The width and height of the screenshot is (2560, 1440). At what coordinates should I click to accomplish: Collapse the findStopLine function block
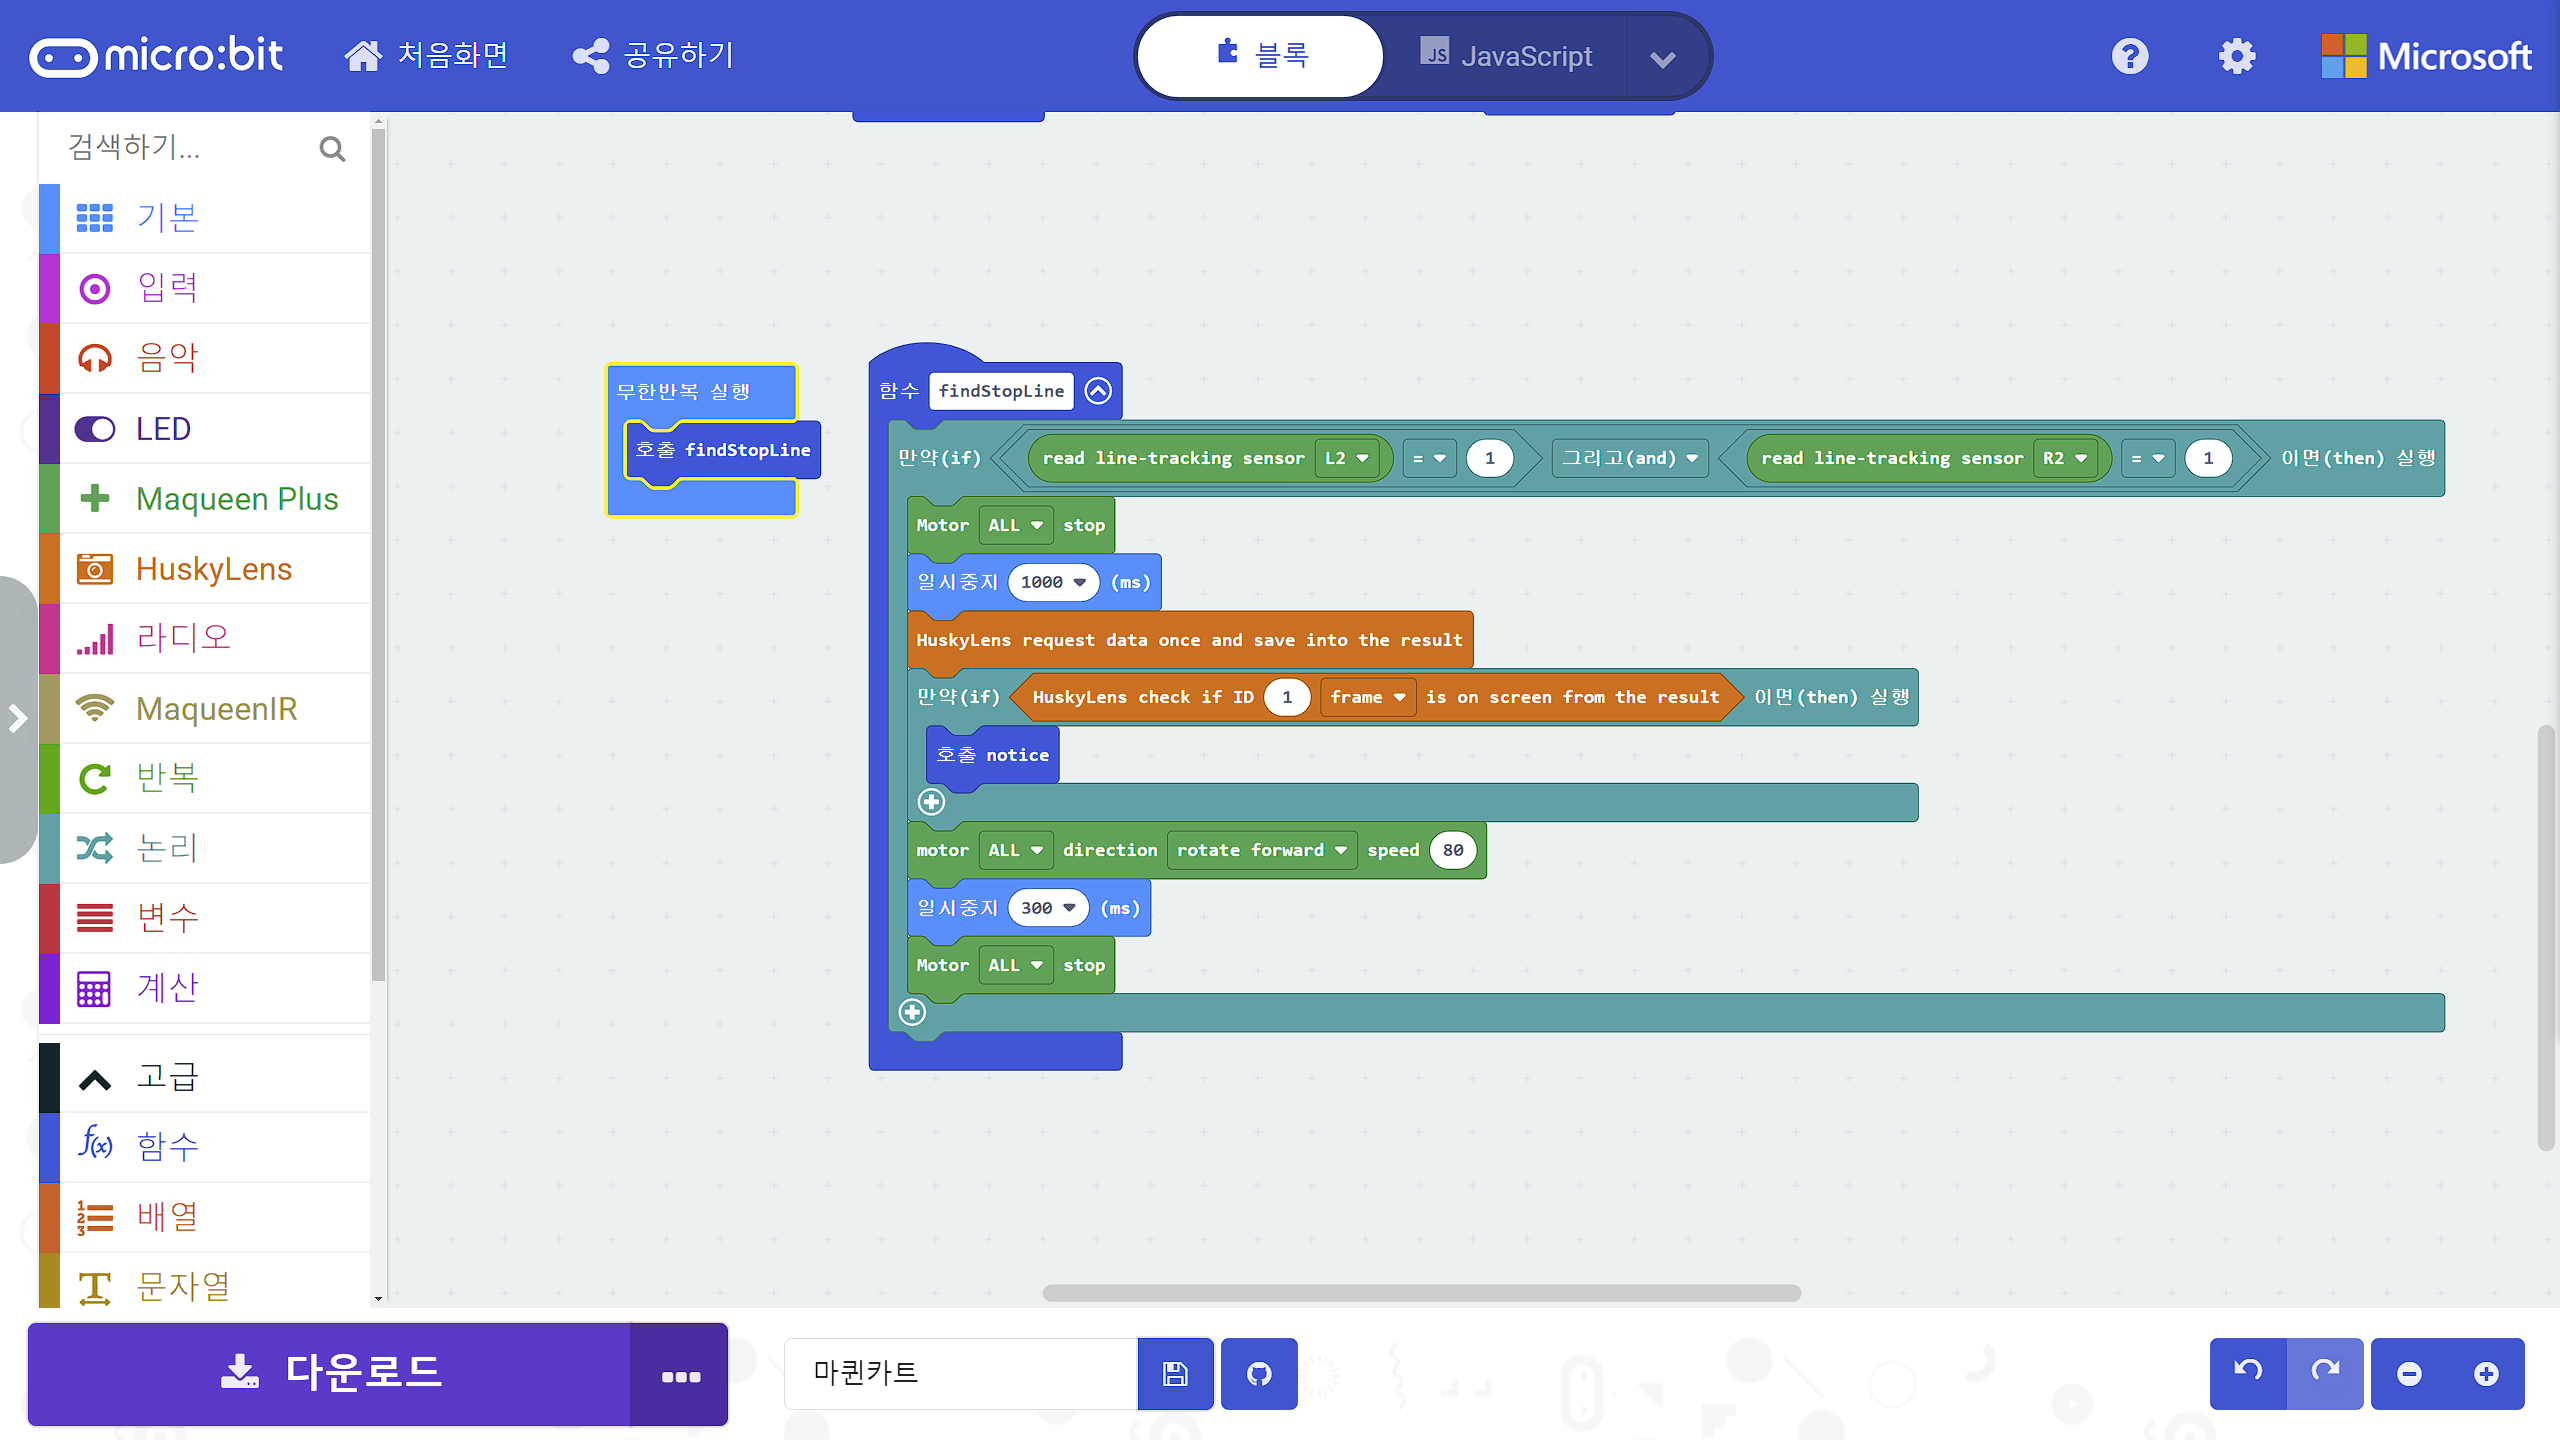[x=1098, y=391]
